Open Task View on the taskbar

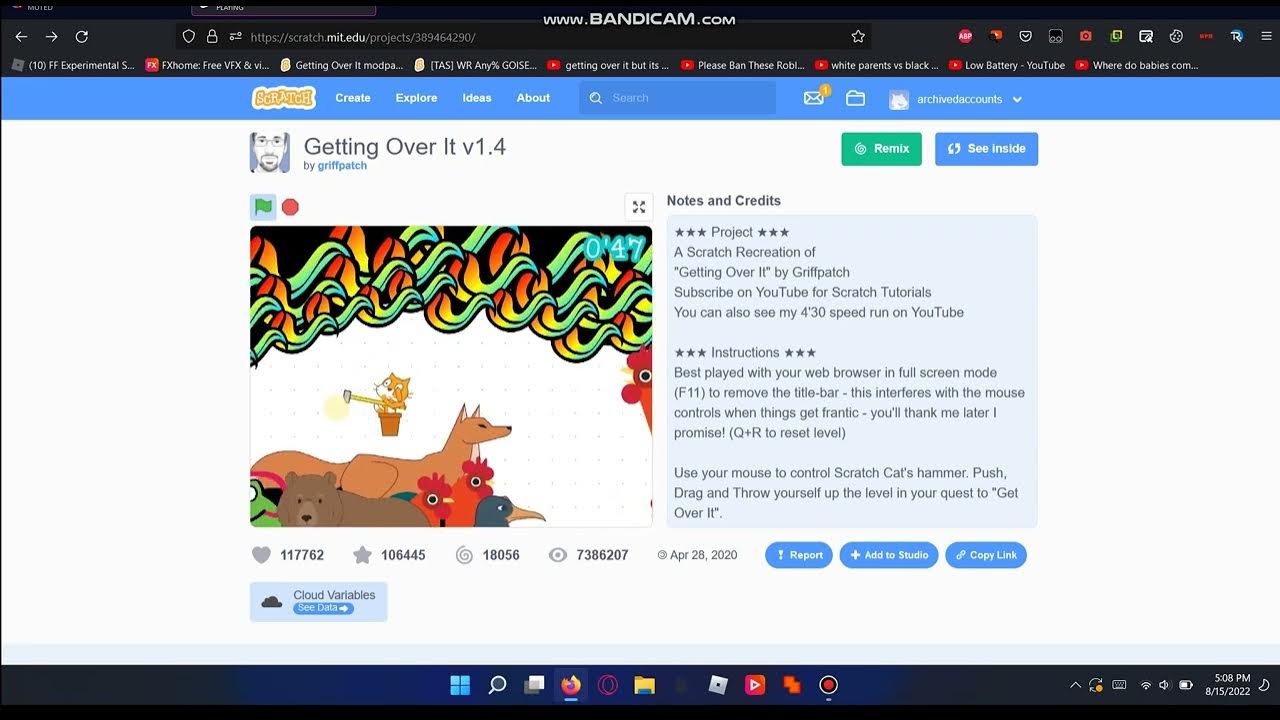[535, 685]
